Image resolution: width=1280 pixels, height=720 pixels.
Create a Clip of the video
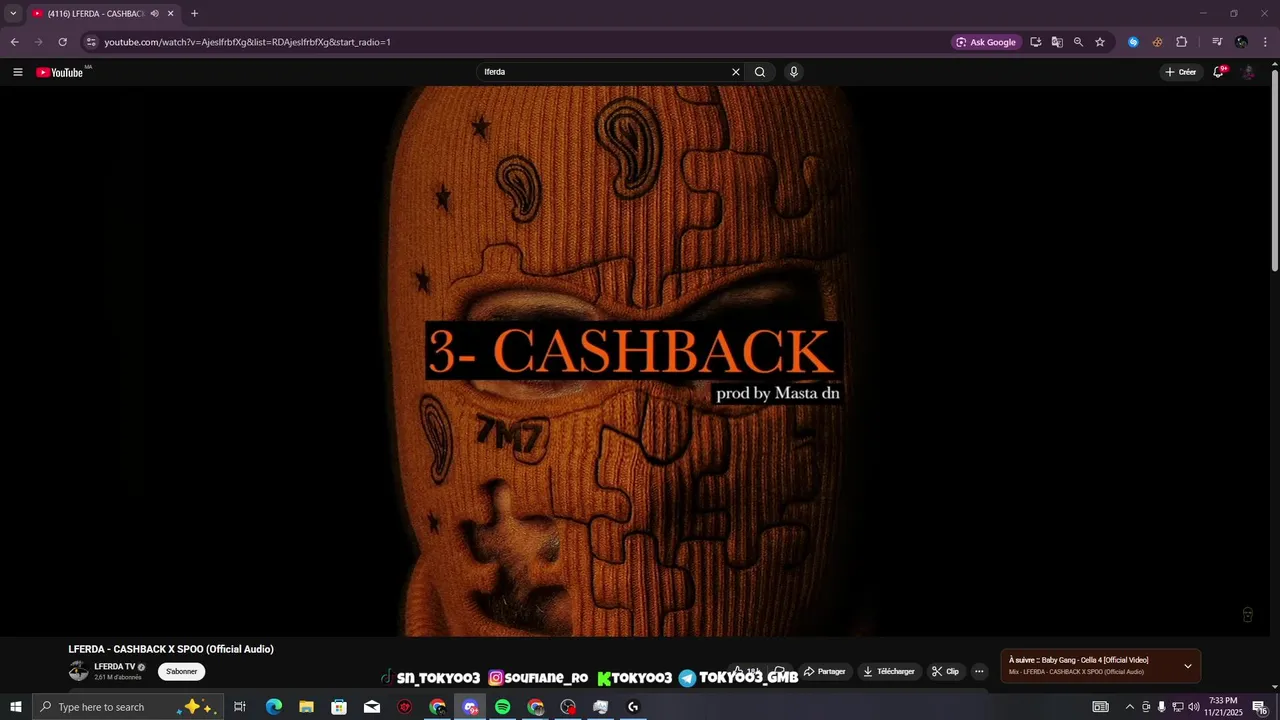pos(945,672)
